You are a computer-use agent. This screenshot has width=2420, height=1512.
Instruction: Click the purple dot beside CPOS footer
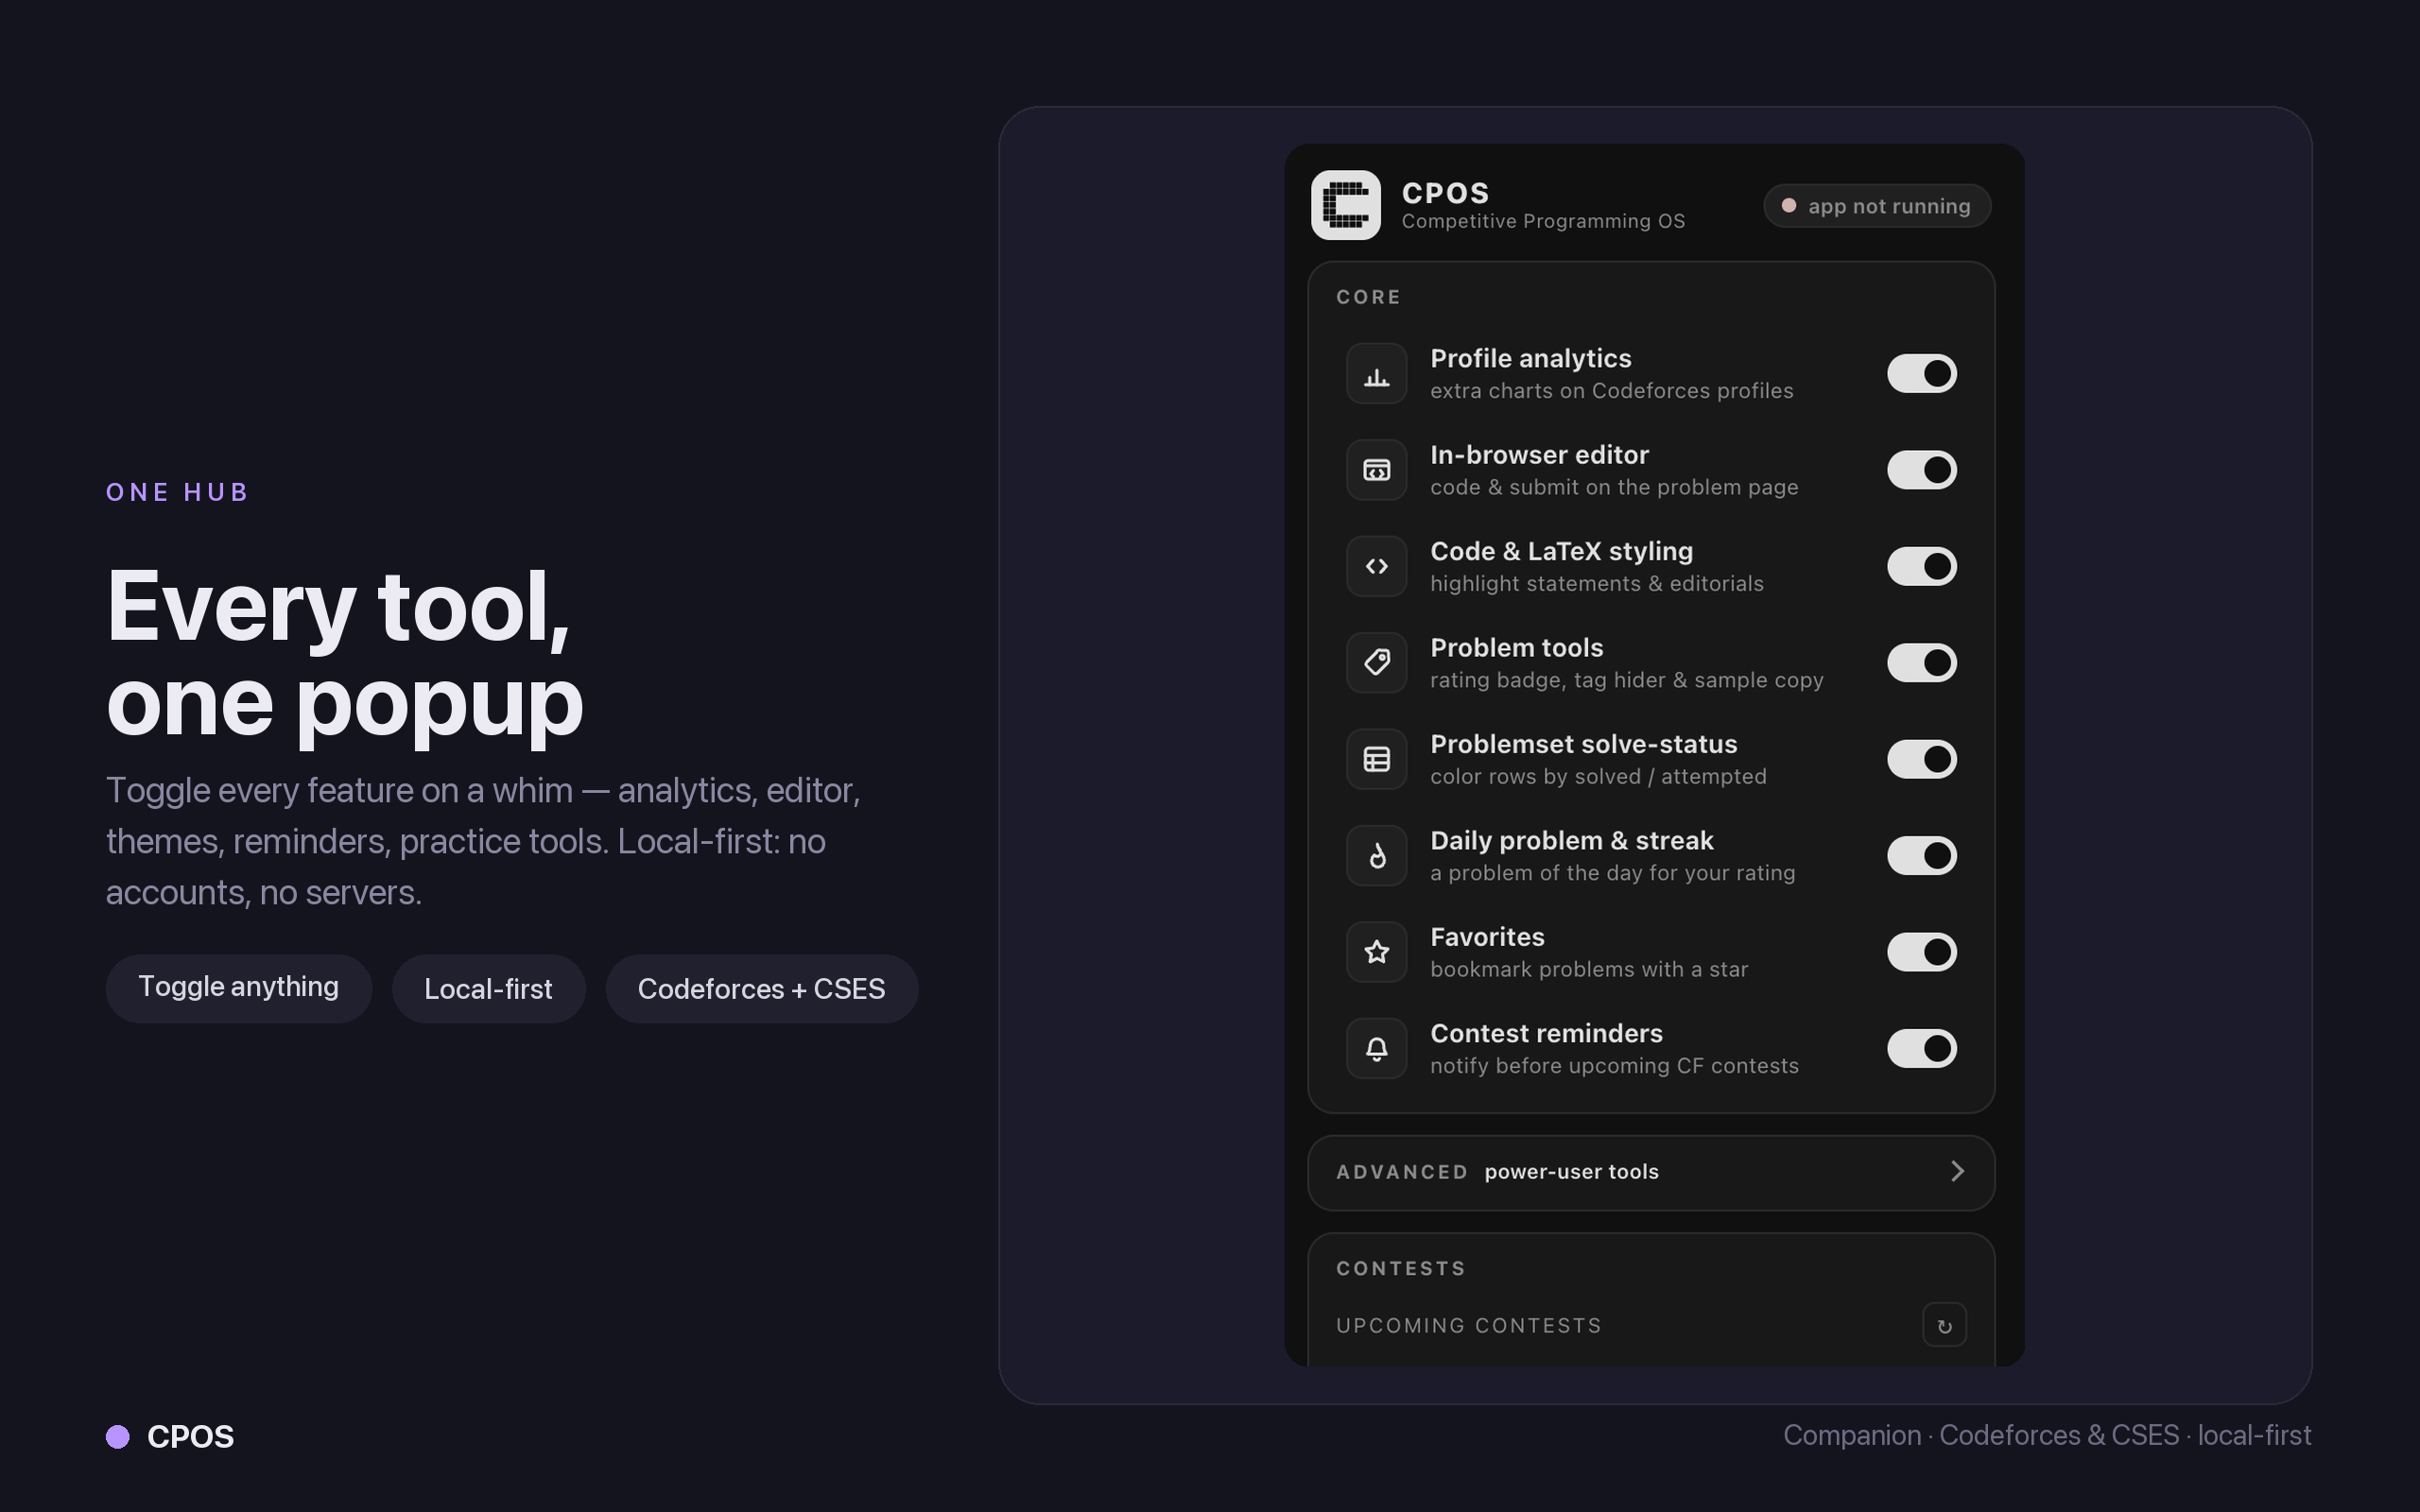(118, 1437)
